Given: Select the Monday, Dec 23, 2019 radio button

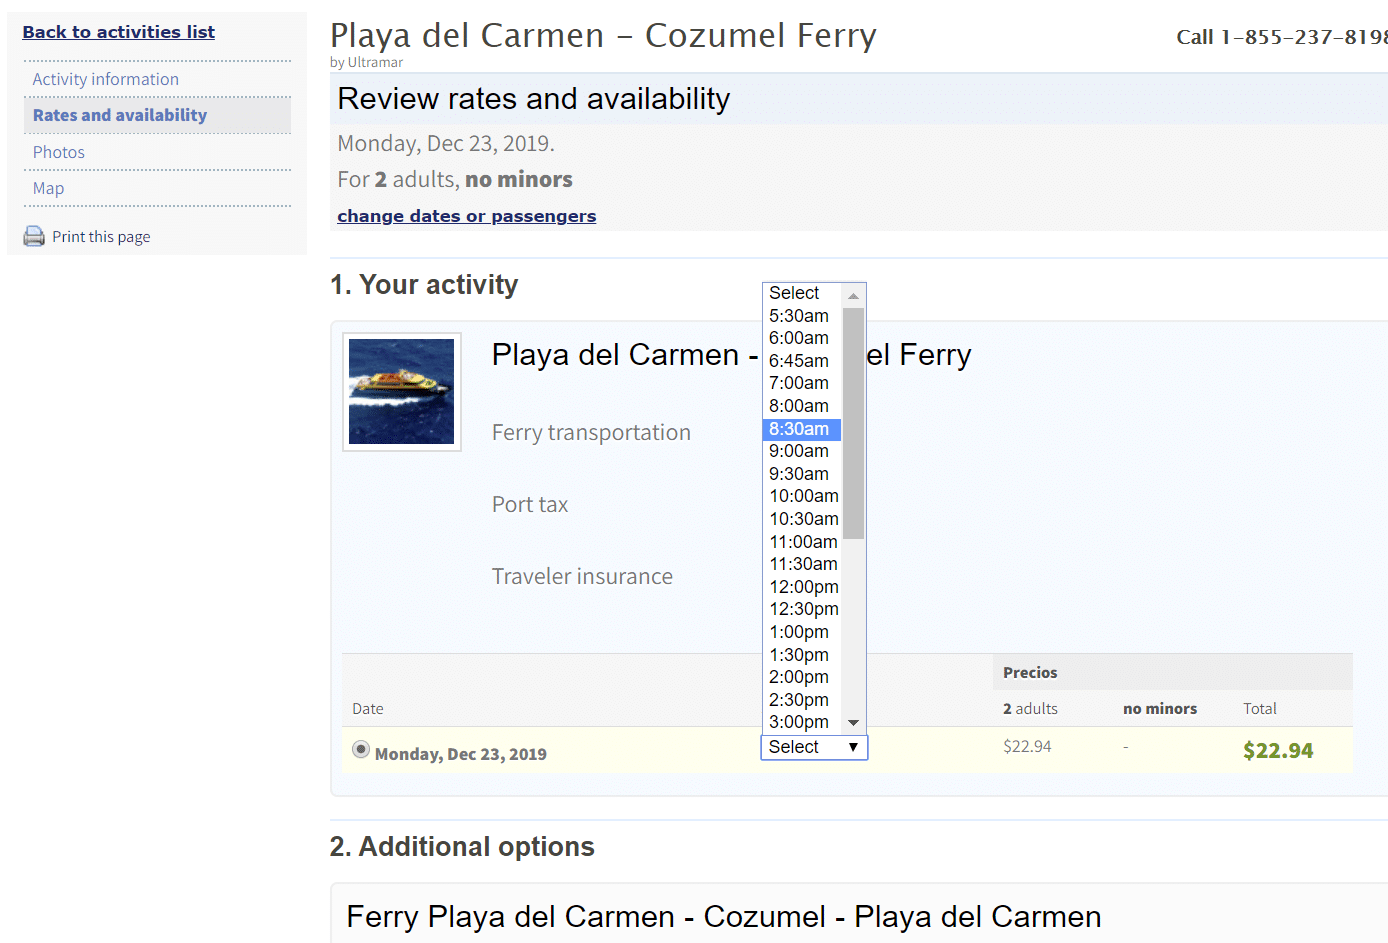Looking at the screenshot, I should pyautogui.click(x=361, y=749).
